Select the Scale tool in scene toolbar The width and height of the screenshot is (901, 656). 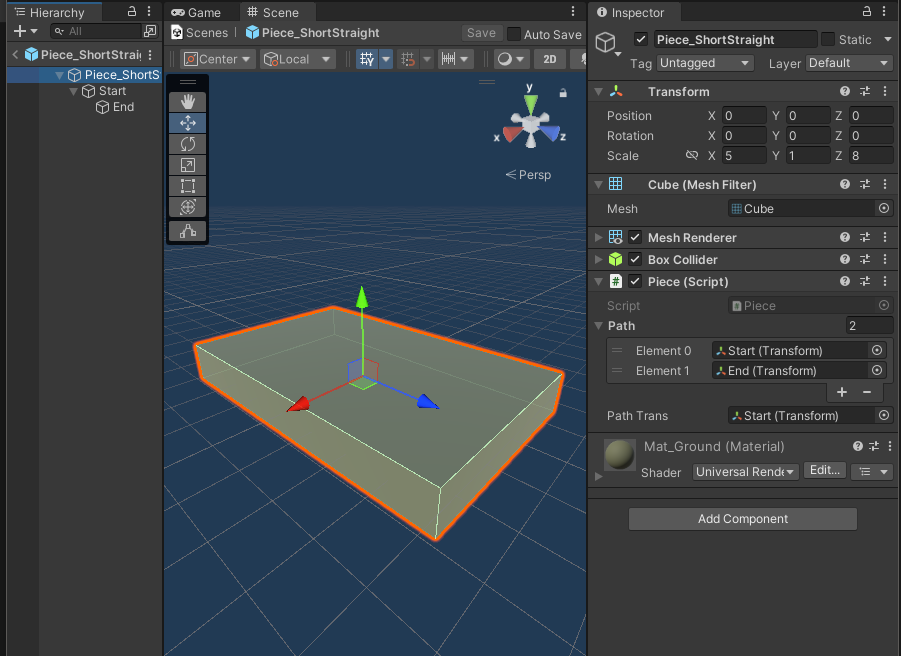(187, 165)
